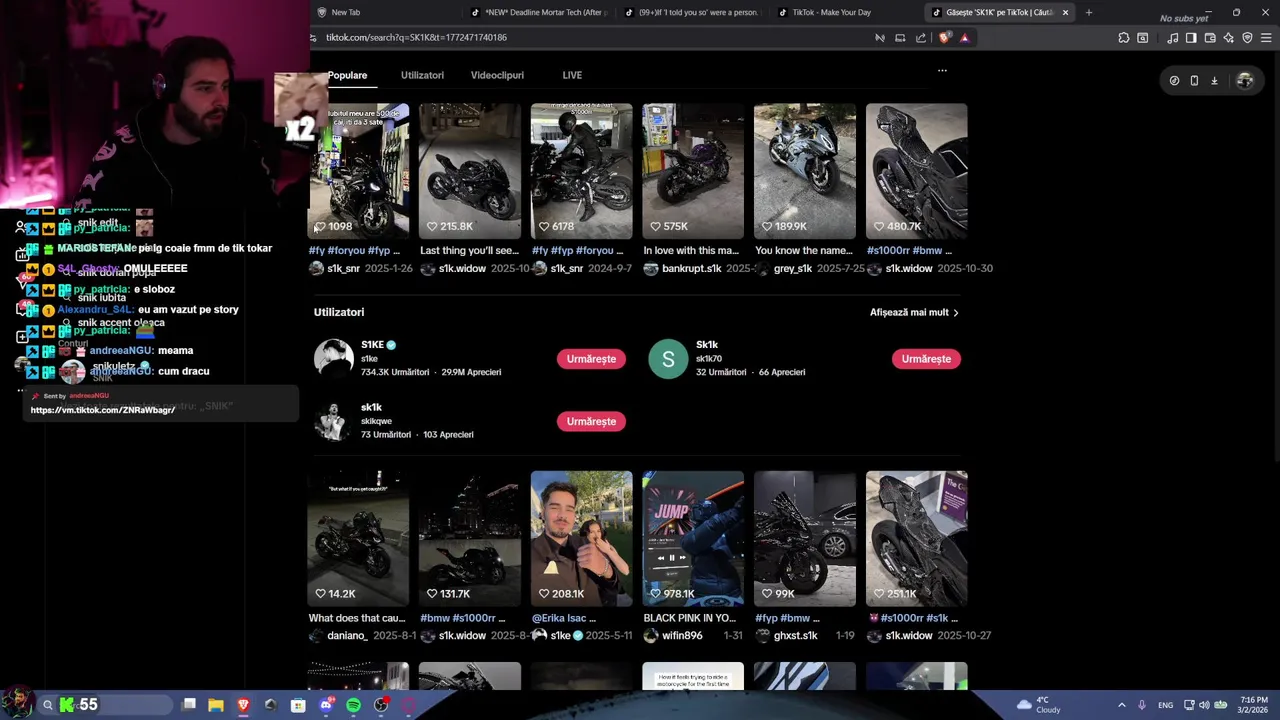Screen dimensions: 1280x720
Task: Follow Sk1k with Urmărește button
Action: (926, 359)
